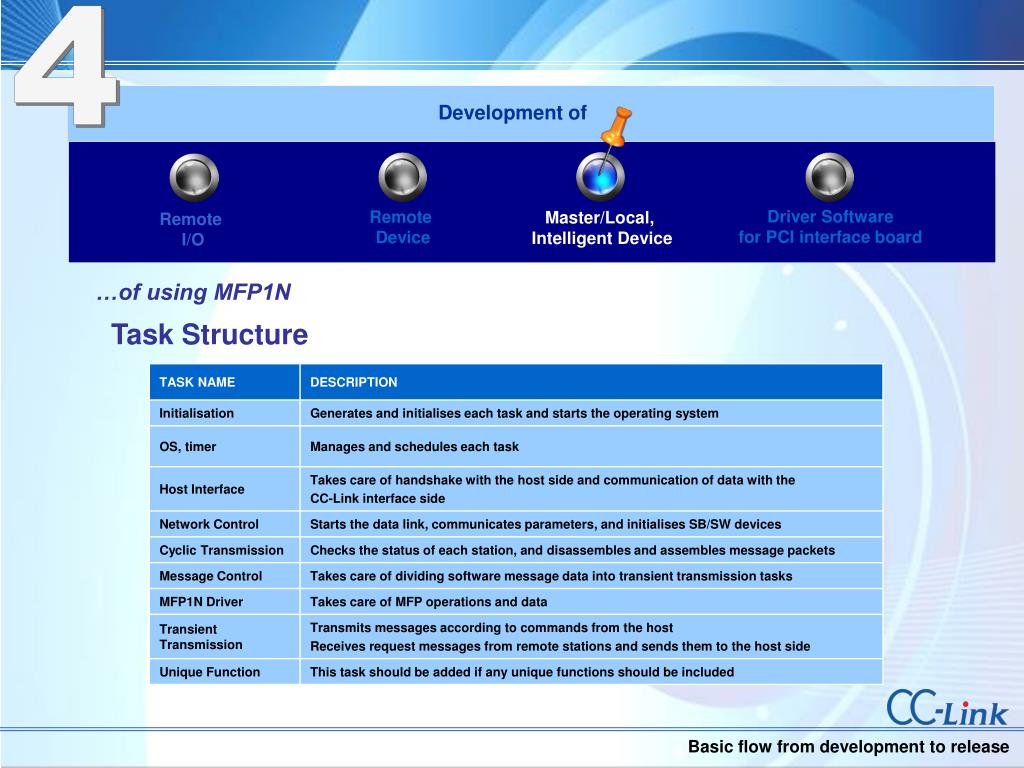This screenshot has width=1024, height=768.
Task: Click the grey orb above Driver Software
Action: [x=829, y=176]
